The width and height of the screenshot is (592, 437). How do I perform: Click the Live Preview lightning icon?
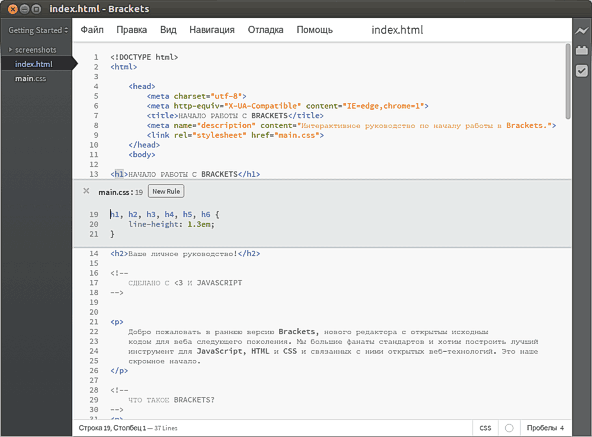pos(581,31)
